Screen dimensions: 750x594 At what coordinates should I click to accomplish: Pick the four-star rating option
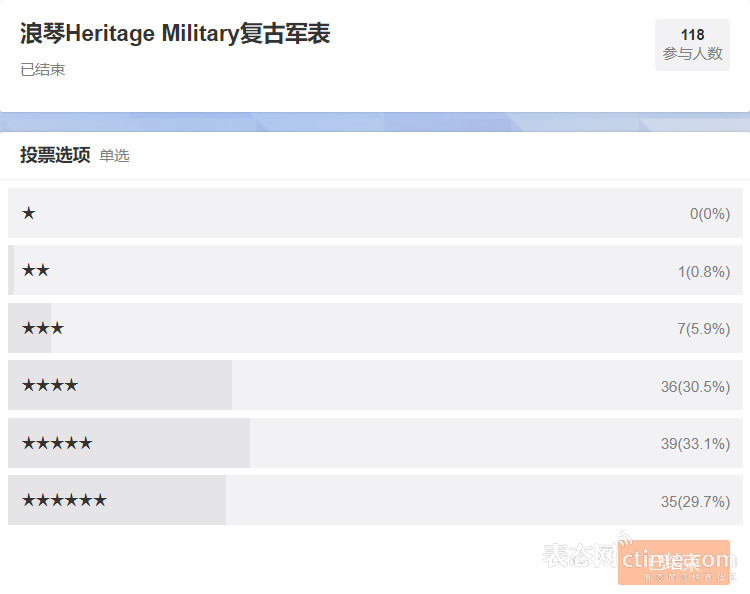pos(50,385)
